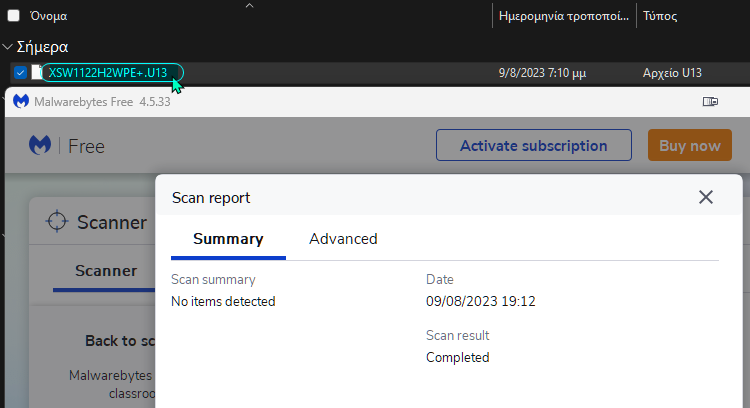Click the Date label in scan report
750x408 pixels.
(440, 279)
